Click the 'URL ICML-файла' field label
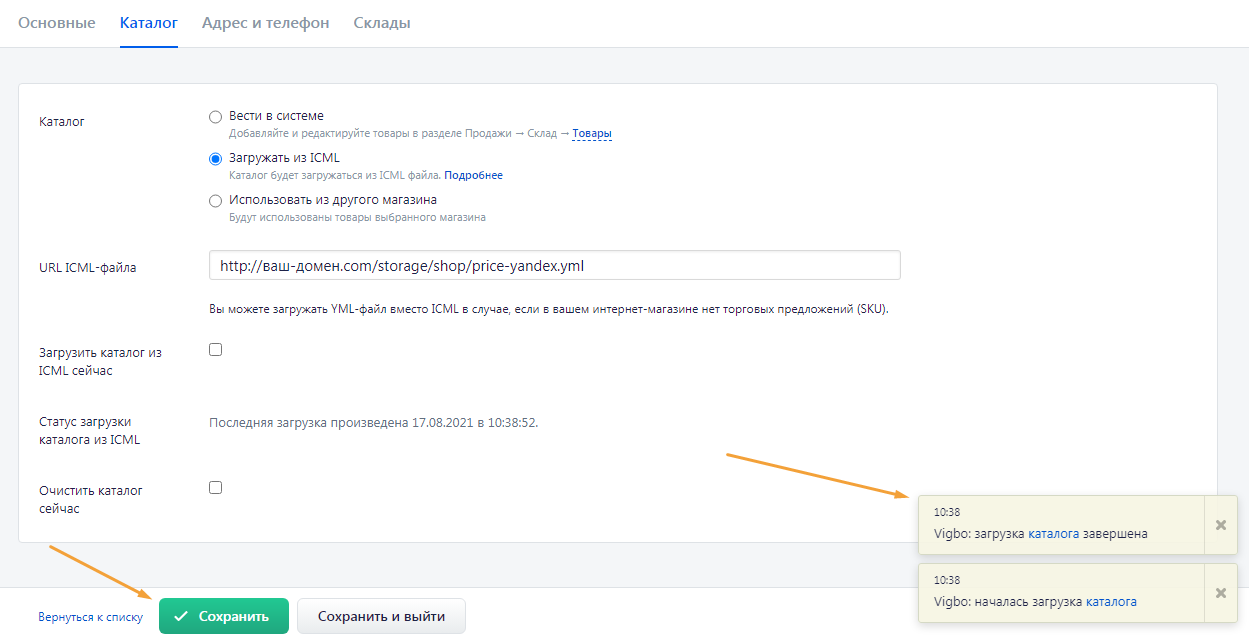This screenshot has height=641, width=1249. 88,267
